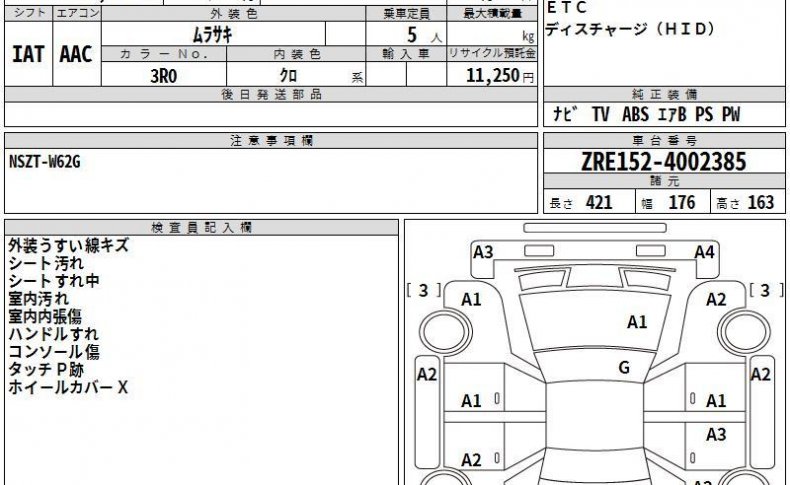Click the 車台番号 header
The height and width of the screenshot is (485, 790).
[x=664, y=141]
